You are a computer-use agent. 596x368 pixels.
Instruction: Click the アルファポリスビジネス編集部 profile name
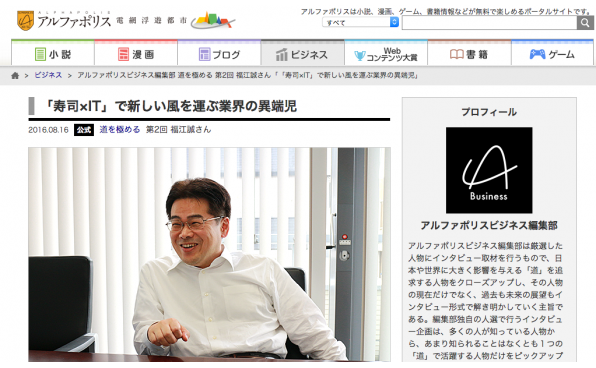(x=489, y=225)
